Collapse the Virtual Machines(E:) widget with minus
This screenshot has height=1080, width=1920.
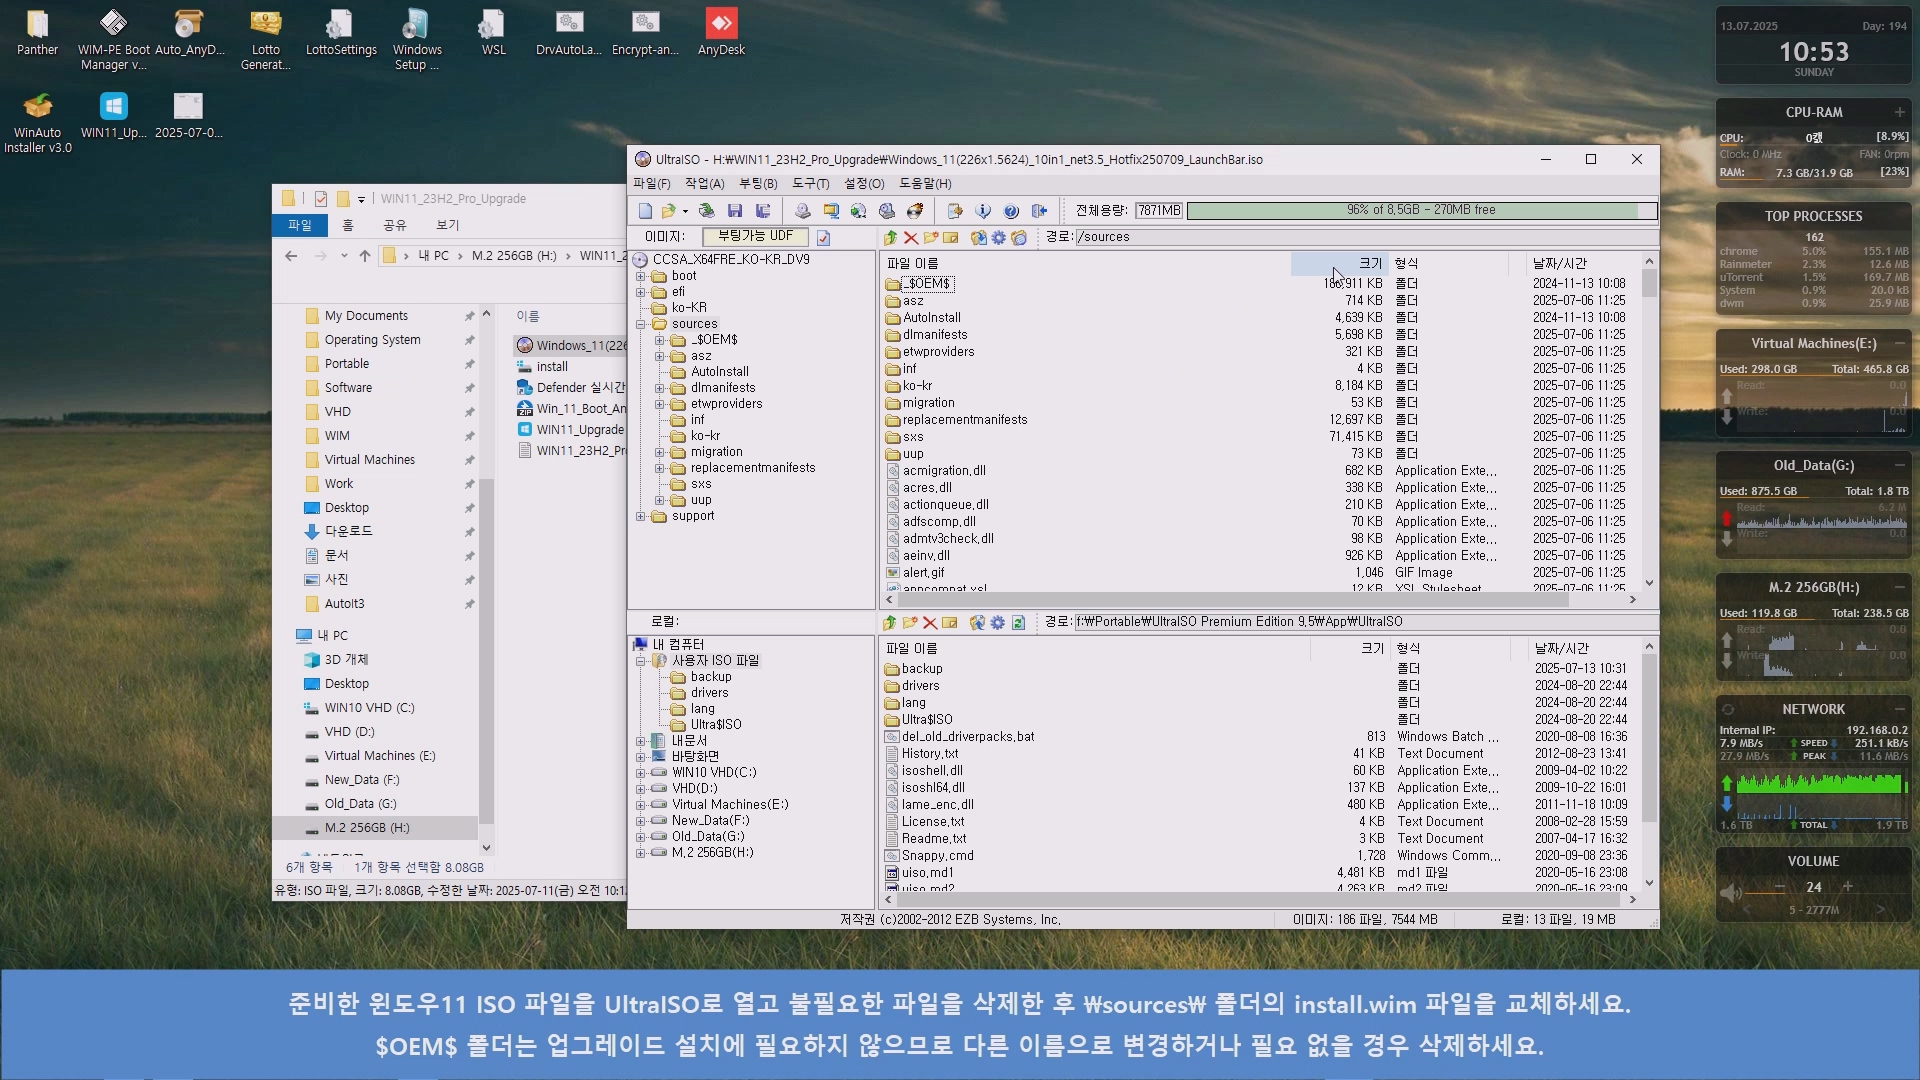click(1899, 343)
